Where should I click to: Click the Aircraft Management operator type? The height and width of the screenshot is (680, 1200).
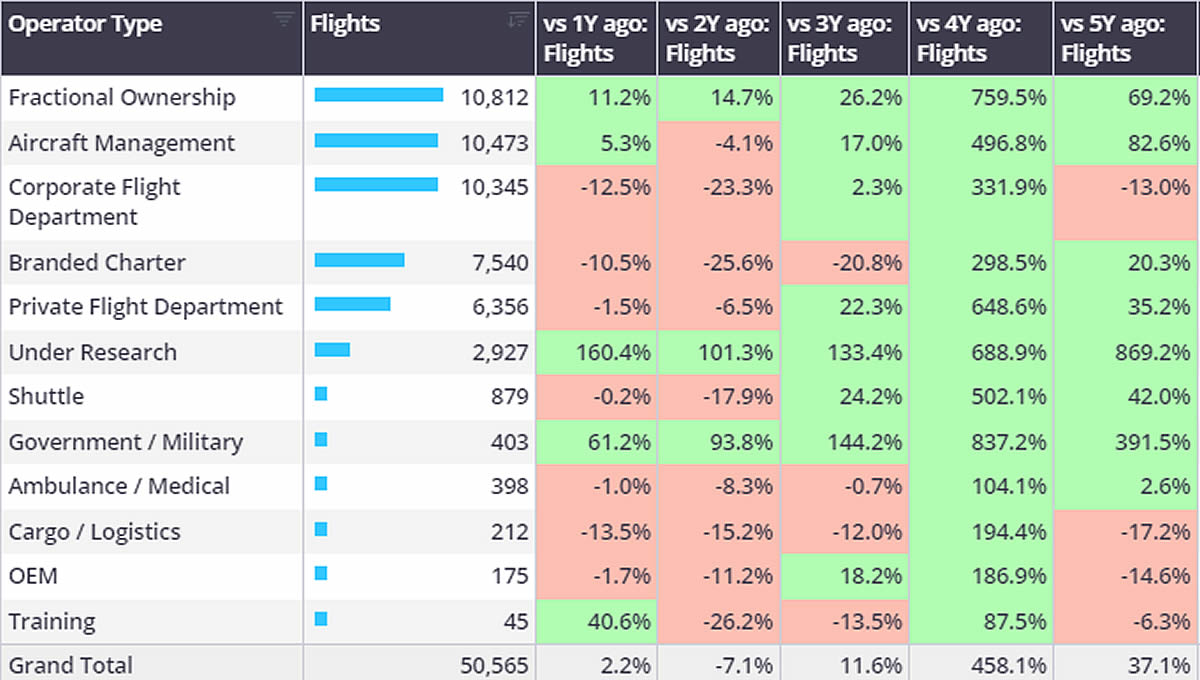[x=122, y=143]
